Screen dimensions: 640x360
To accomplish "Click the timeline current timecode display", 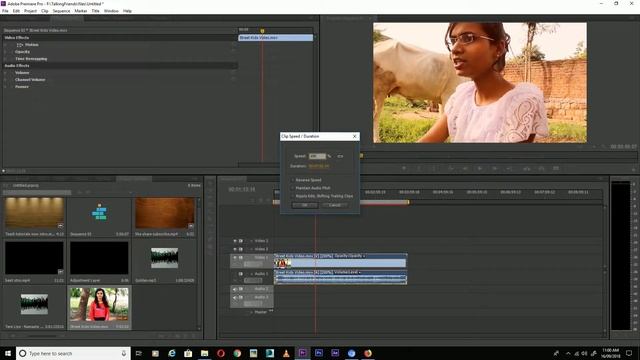I will pyautogui.click(x=242, y=189).
